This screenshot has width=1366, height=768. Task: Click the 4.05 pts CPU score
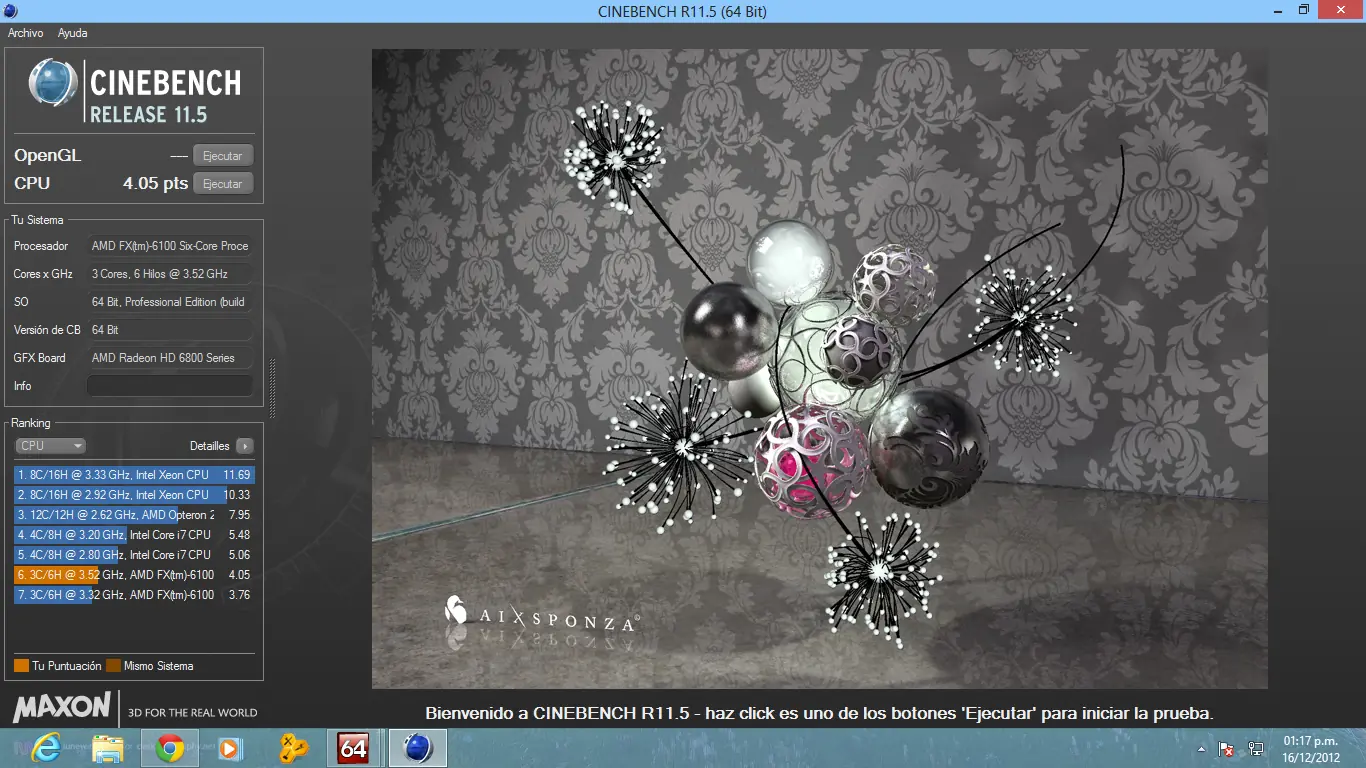pyautogui.click(x=155, y=184)
